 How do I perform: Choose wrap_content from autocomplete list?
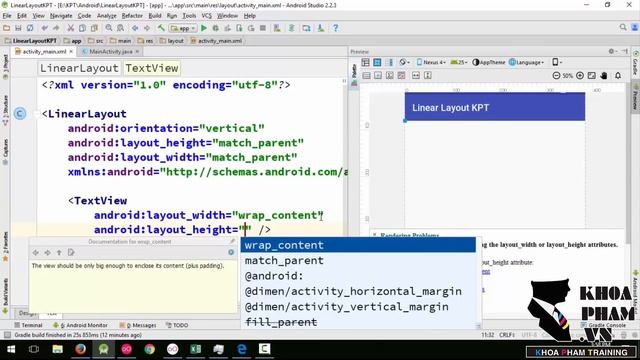pyautogui.click(x=358, y=245)
